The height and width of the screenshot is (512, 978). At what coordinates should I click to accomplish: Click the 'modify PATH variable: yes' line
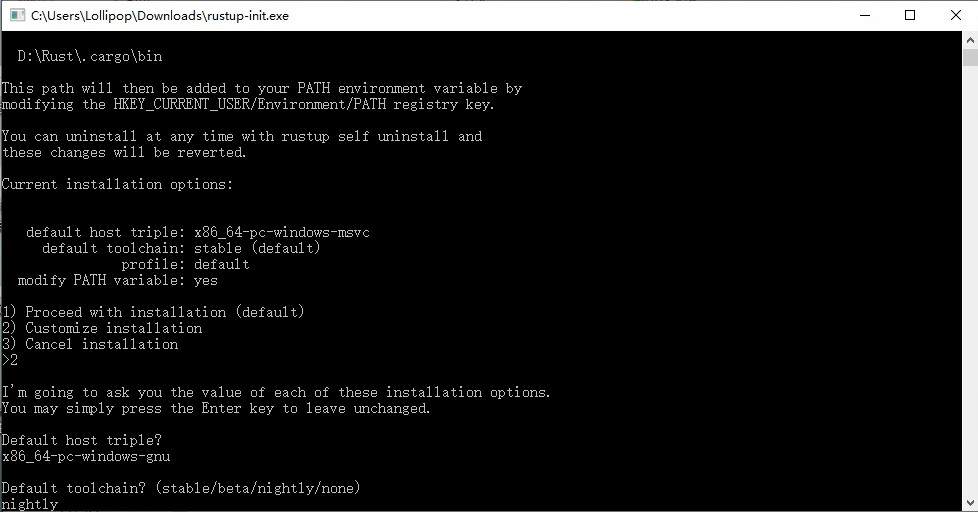118,281
